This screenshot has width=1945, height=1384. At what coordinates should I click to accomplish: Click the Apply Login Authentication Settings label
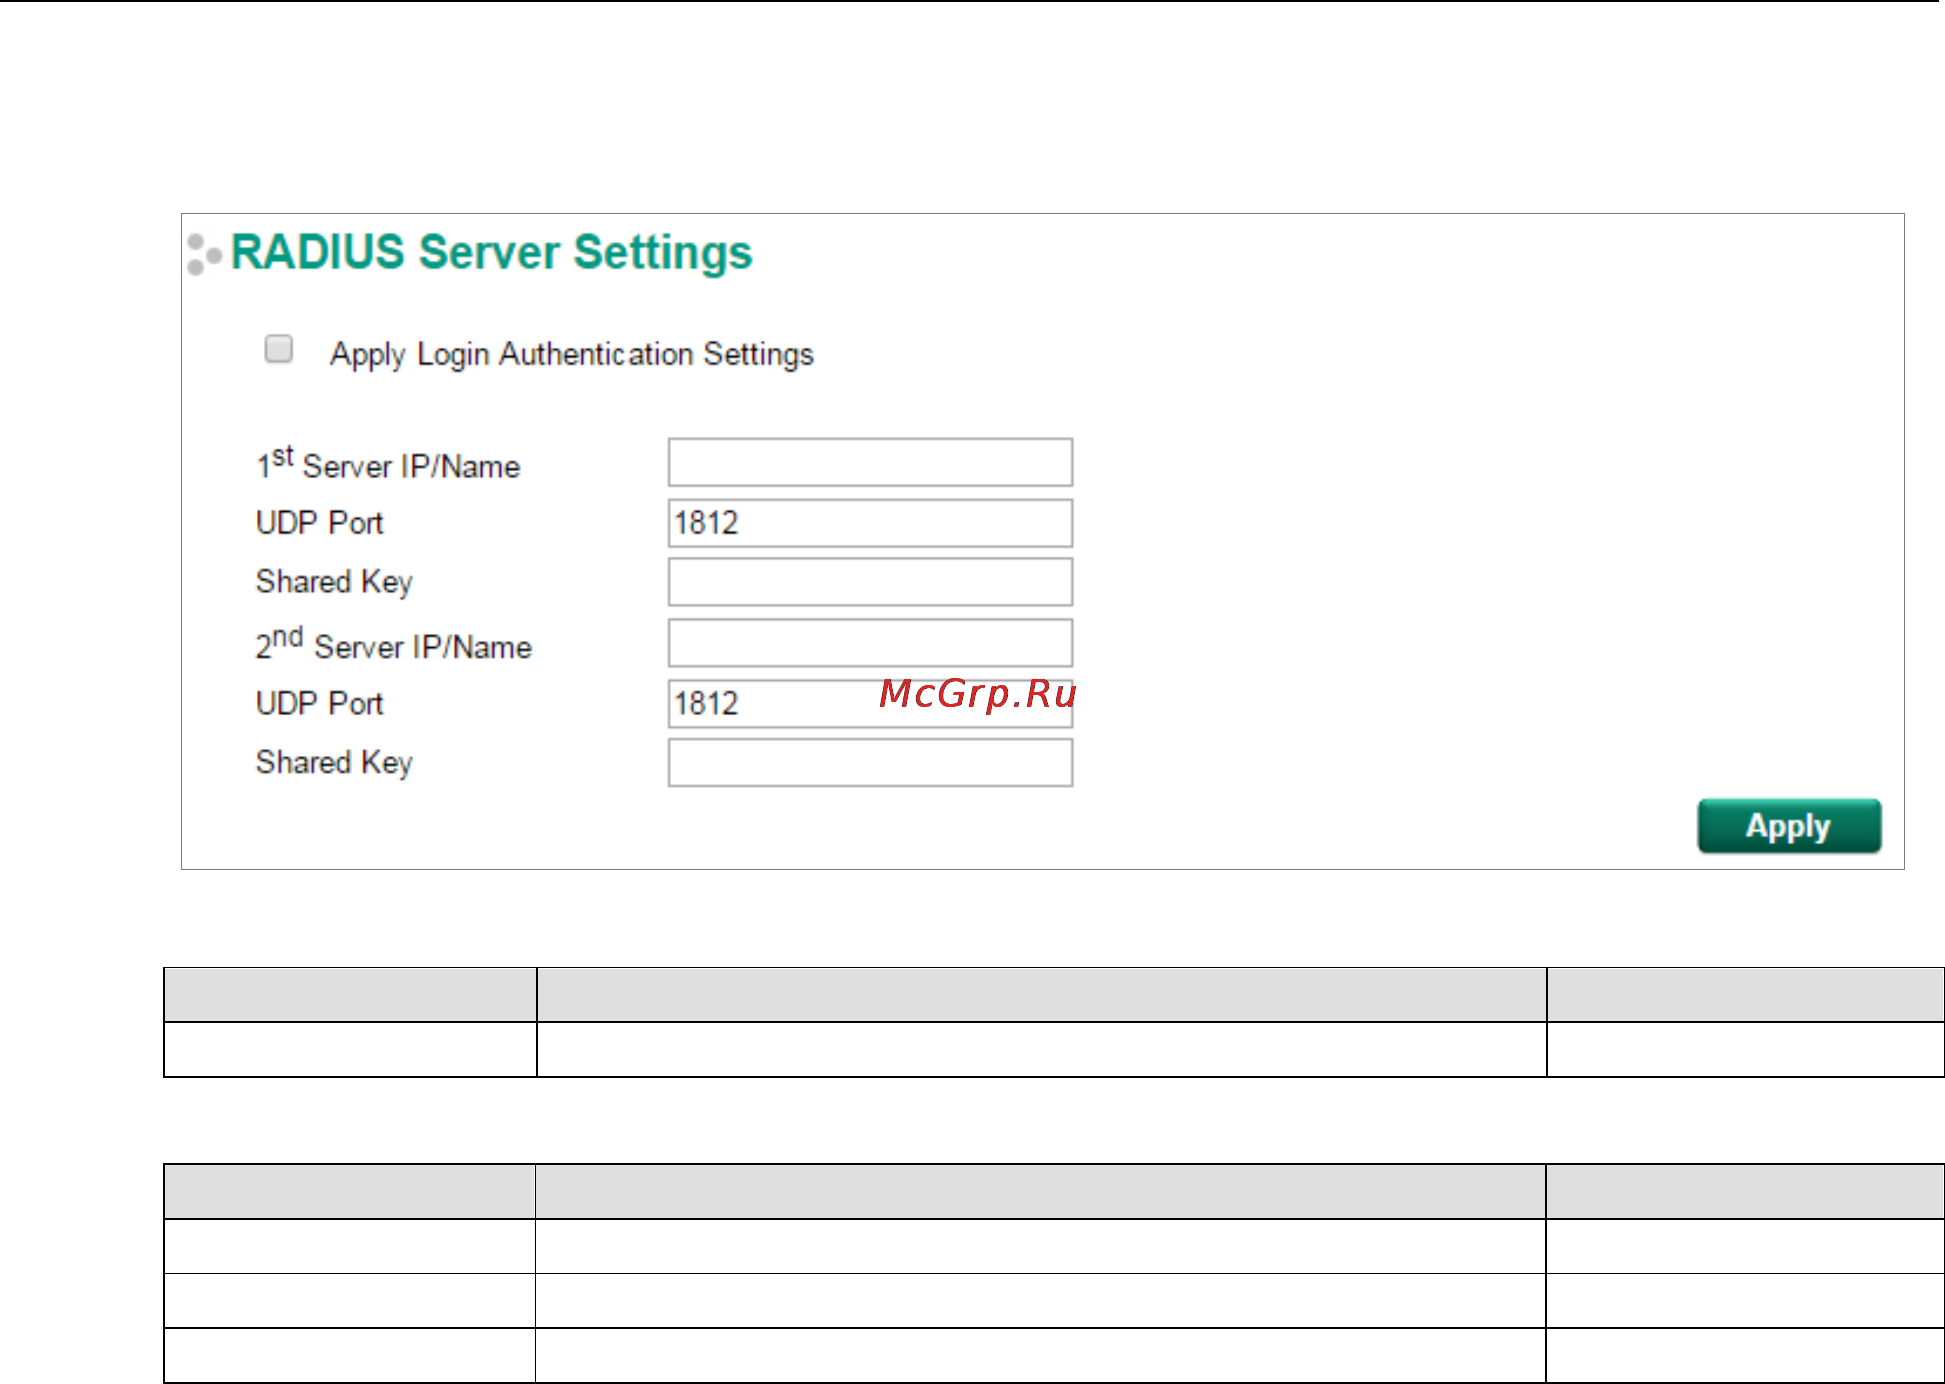coord(572,355)
